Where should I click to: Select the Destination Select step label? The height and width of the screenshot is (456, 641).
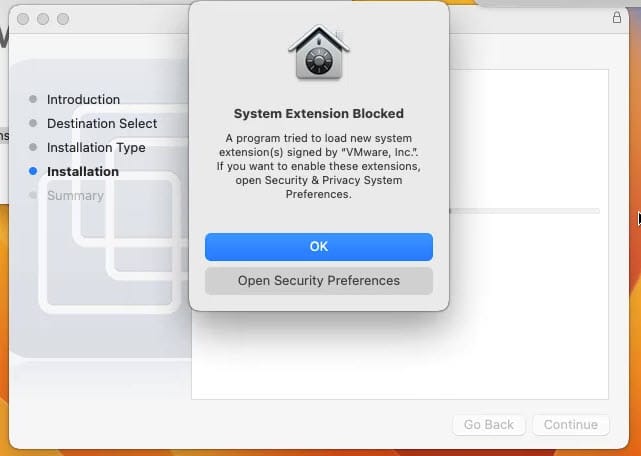pos(102,124)
